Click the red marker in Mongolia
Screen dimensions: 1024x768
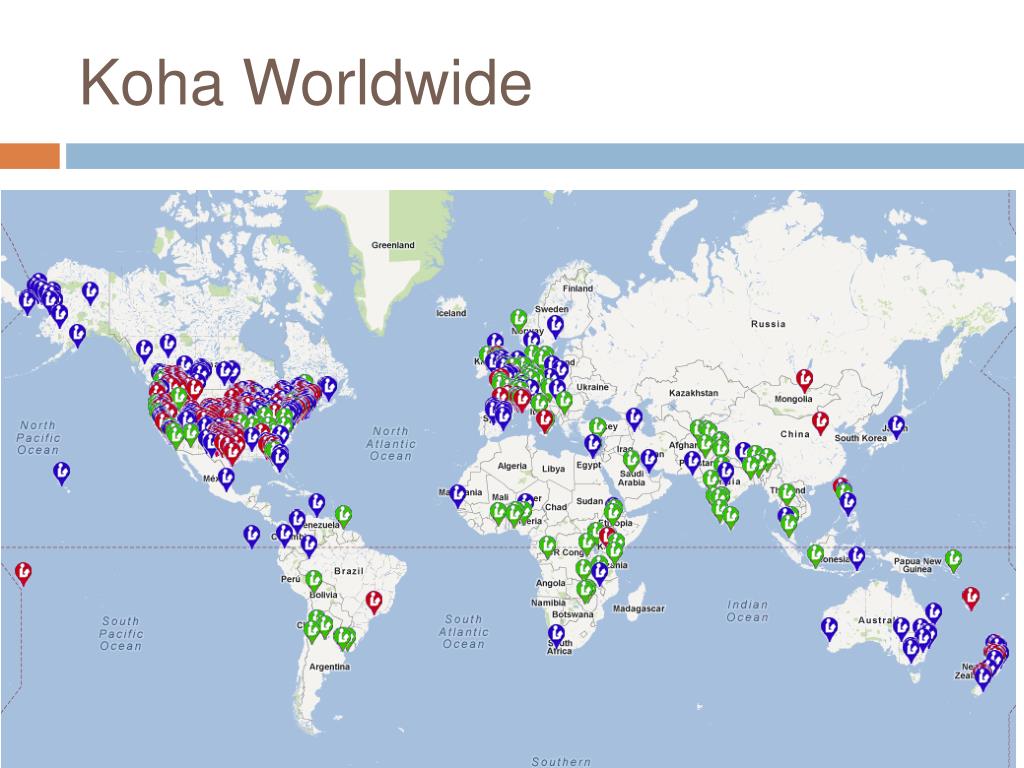pyautogui.click(x=805, y=380)
